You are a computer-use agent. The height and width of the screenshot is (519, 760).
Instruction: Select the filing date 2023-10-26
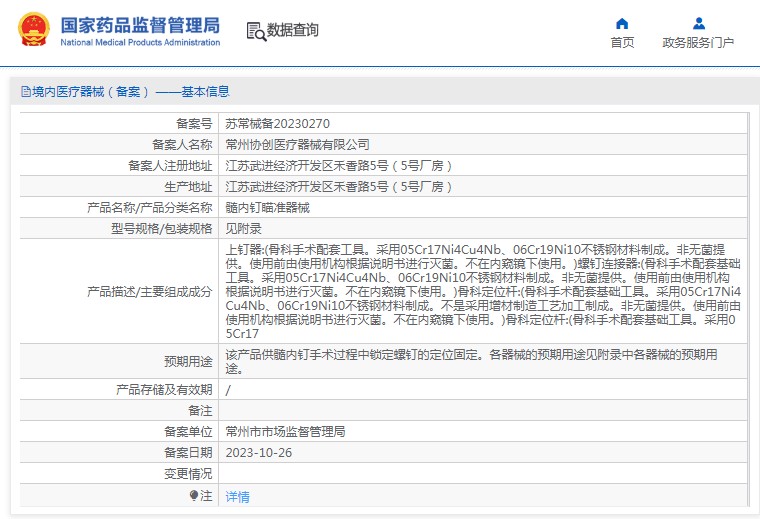click(x=259, y=453)
